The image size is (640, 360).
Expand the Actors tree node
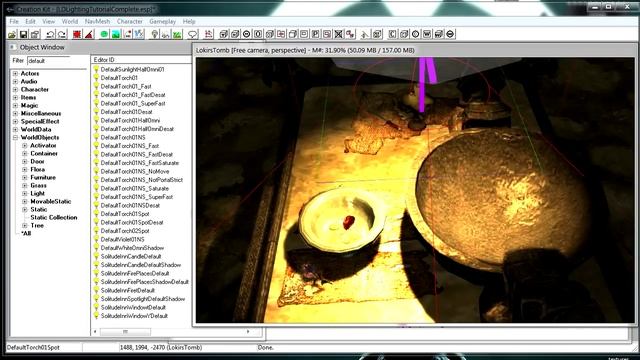click(16, 73)
